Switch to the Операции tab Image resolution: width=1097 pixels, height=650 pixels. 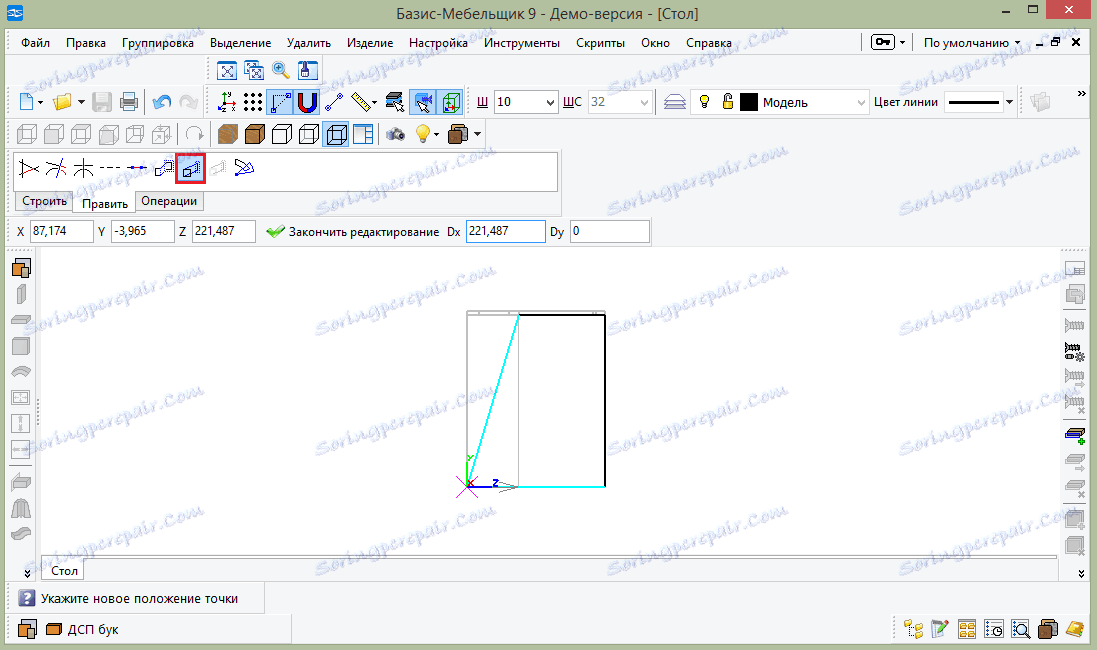point(169,202)
